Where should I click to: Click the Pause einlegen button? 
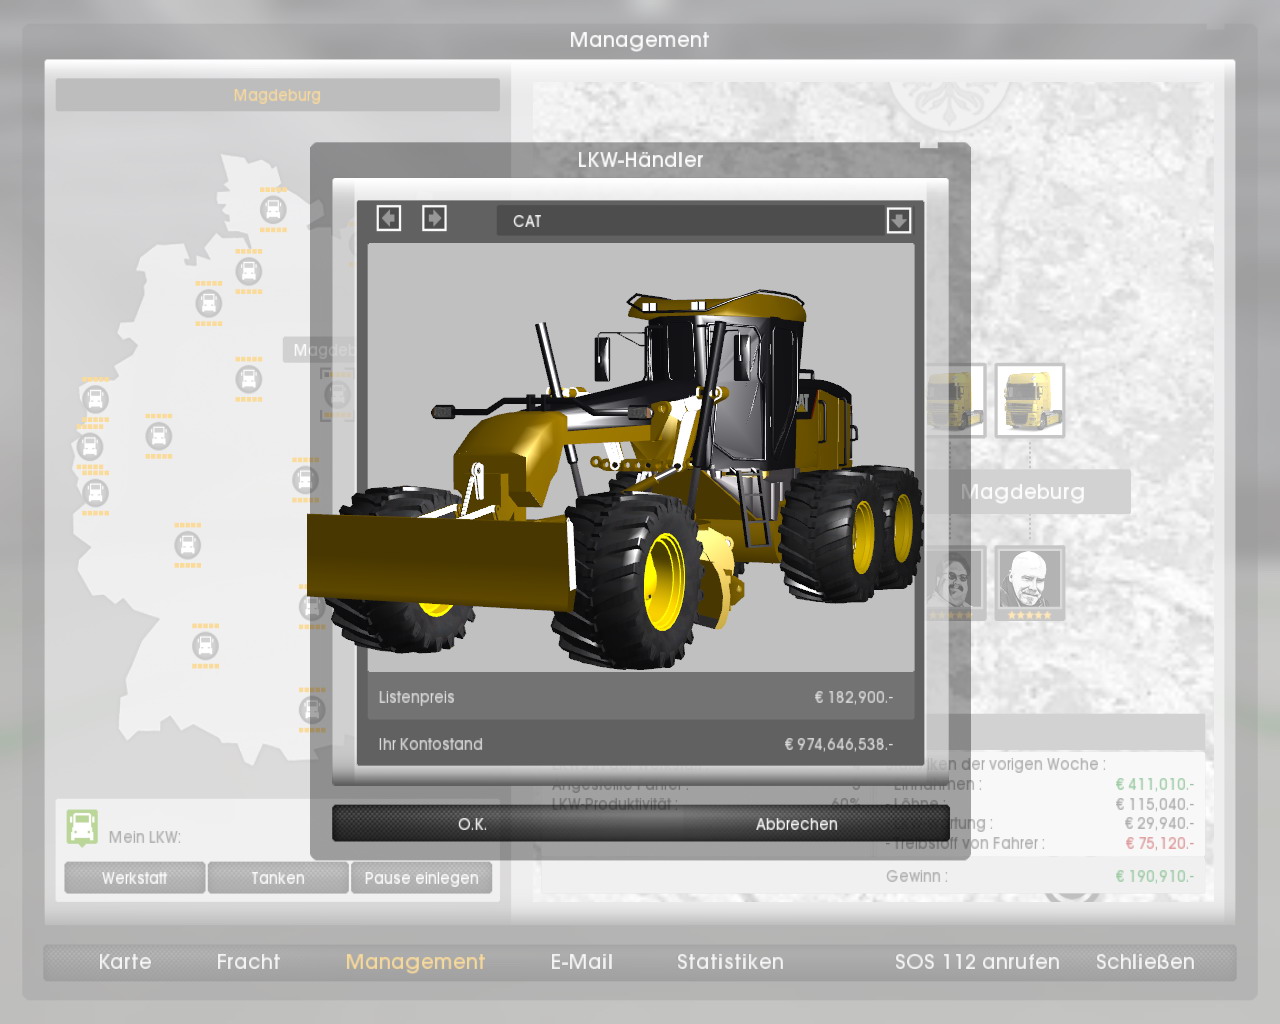click(x=421, y=878)
